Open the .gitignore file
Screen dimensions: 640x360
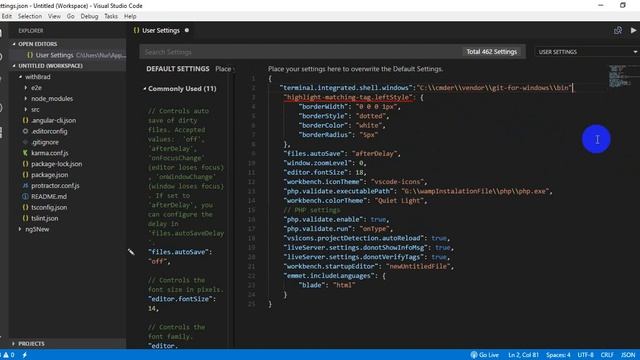45,142
